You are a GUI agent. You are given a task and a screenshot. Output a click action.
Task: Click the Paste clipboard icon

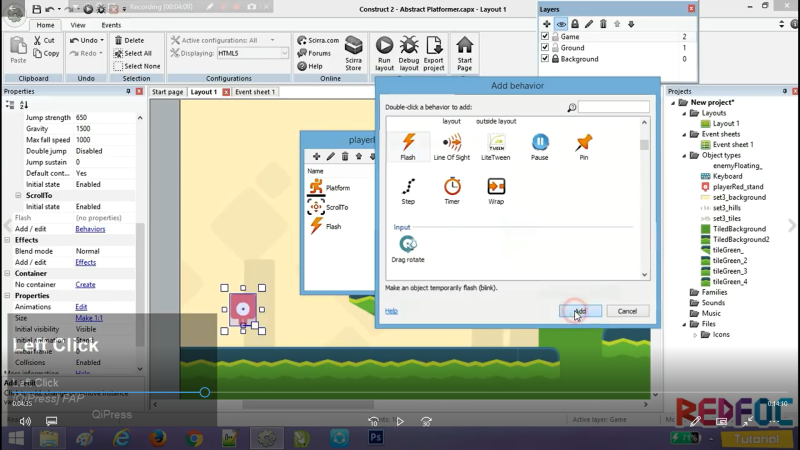pyautogui.click(x=18, y=50)
